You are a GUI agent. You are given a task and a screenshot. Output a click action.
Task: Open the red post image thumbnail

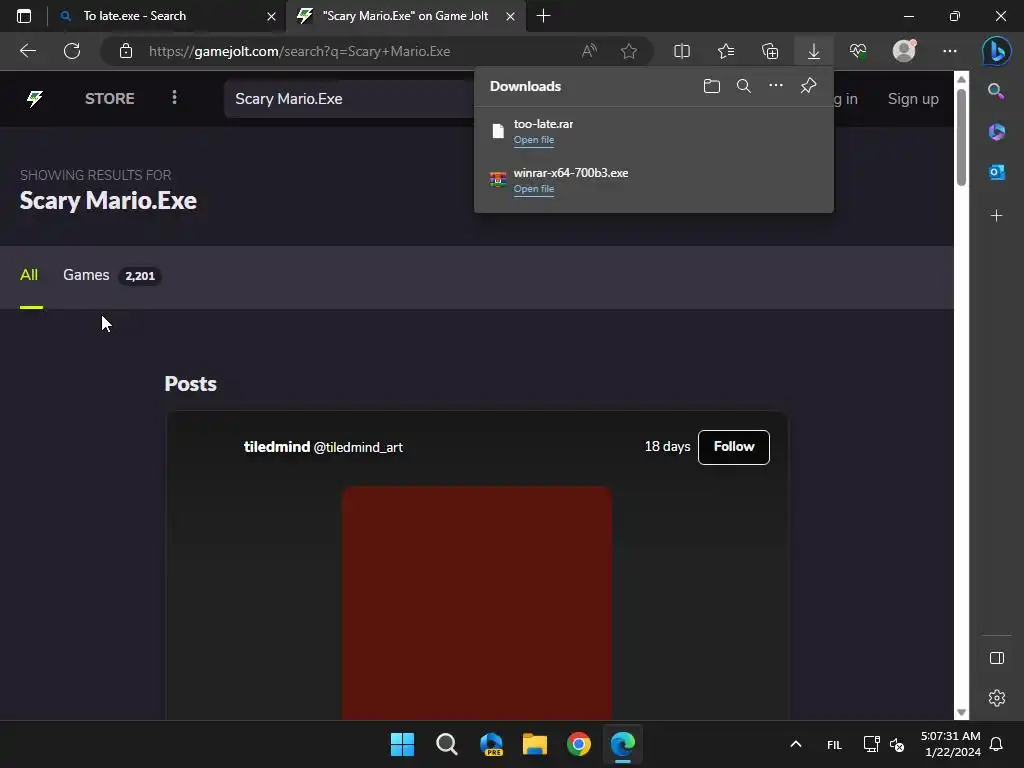tap(477, 602)
